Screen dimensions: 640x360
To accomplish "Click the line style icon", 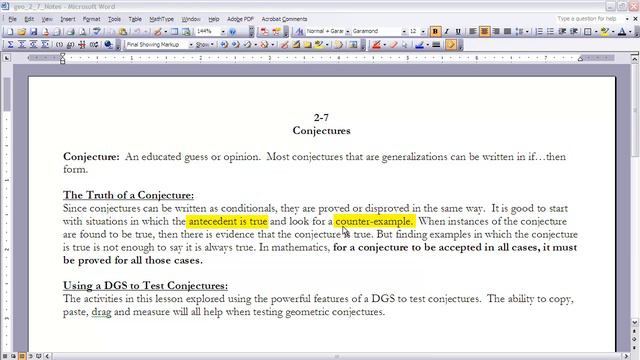I will (x=436, y=44).
